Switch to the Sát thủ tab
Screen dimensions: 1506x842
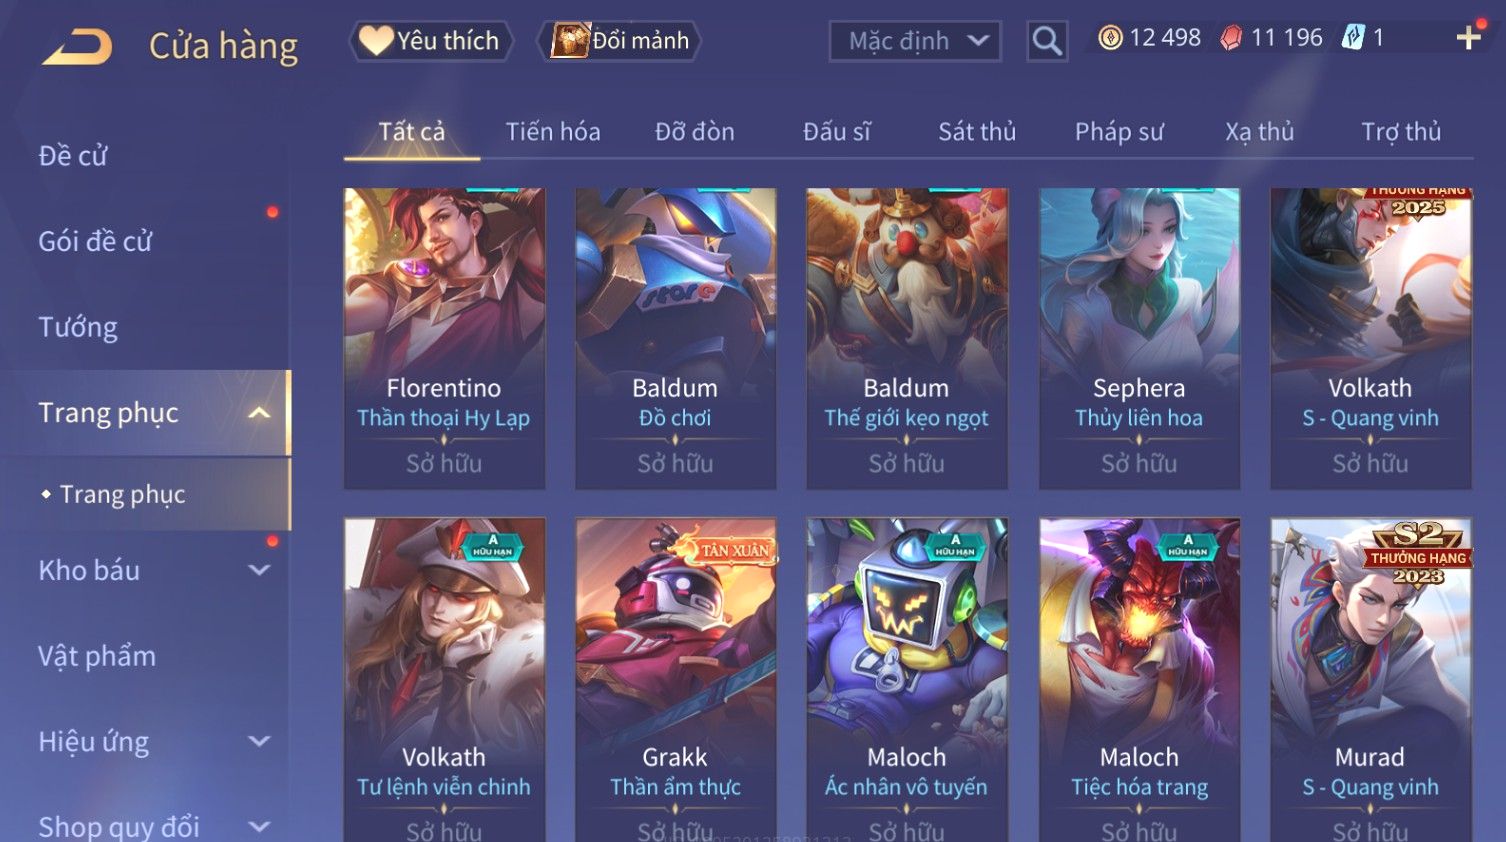[977, 132]
